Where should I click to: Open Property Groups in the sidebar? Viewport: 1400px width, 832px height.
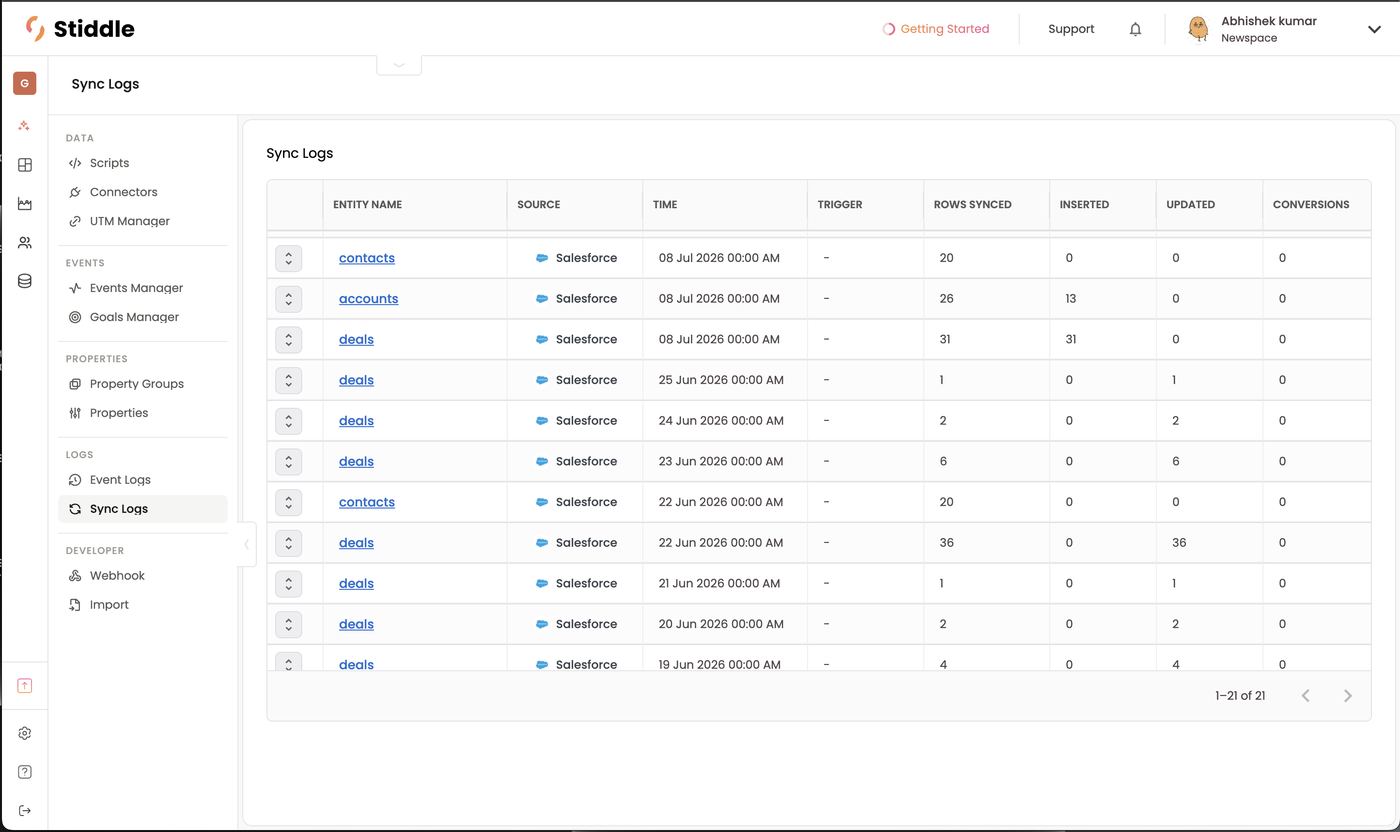(x=143, y=384)
